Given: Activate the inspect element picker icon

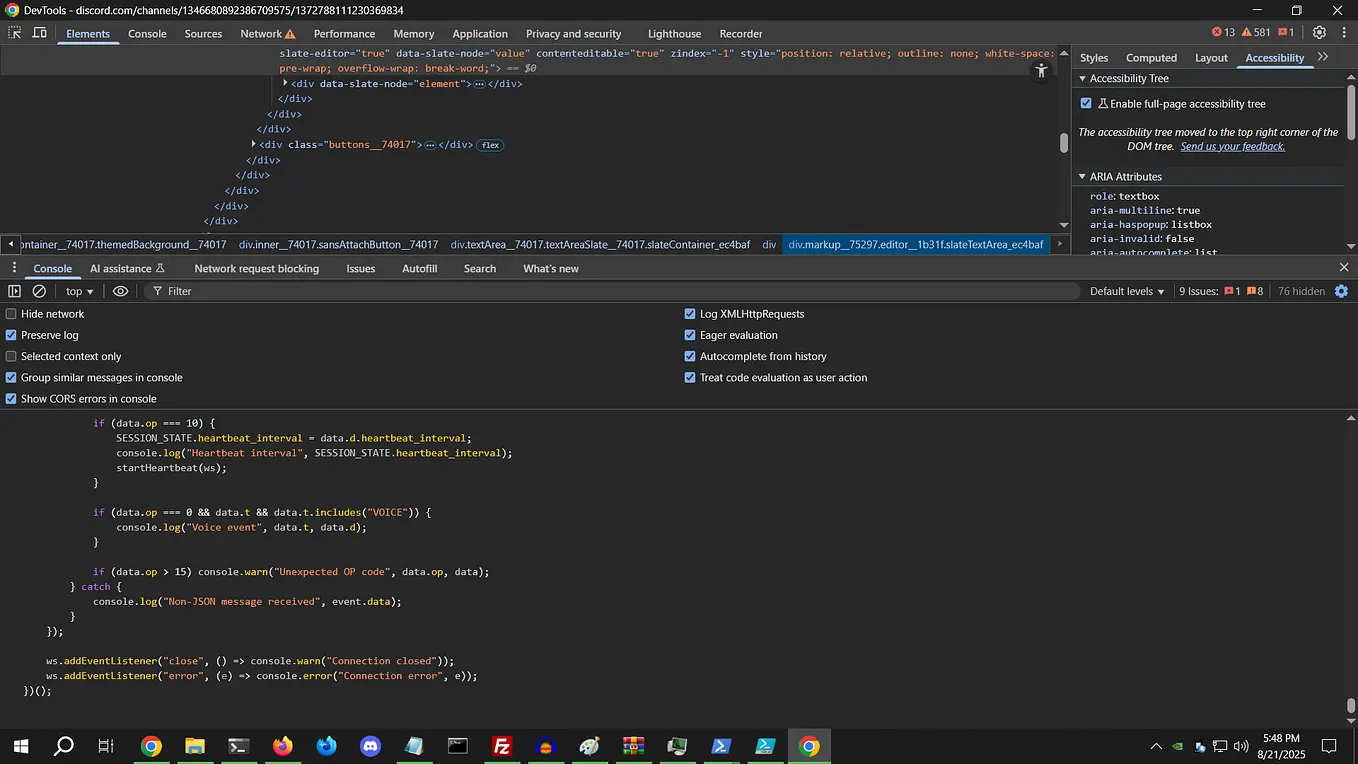Looking at the screenshot, I should pyautogui.click(x=15, y=33).
